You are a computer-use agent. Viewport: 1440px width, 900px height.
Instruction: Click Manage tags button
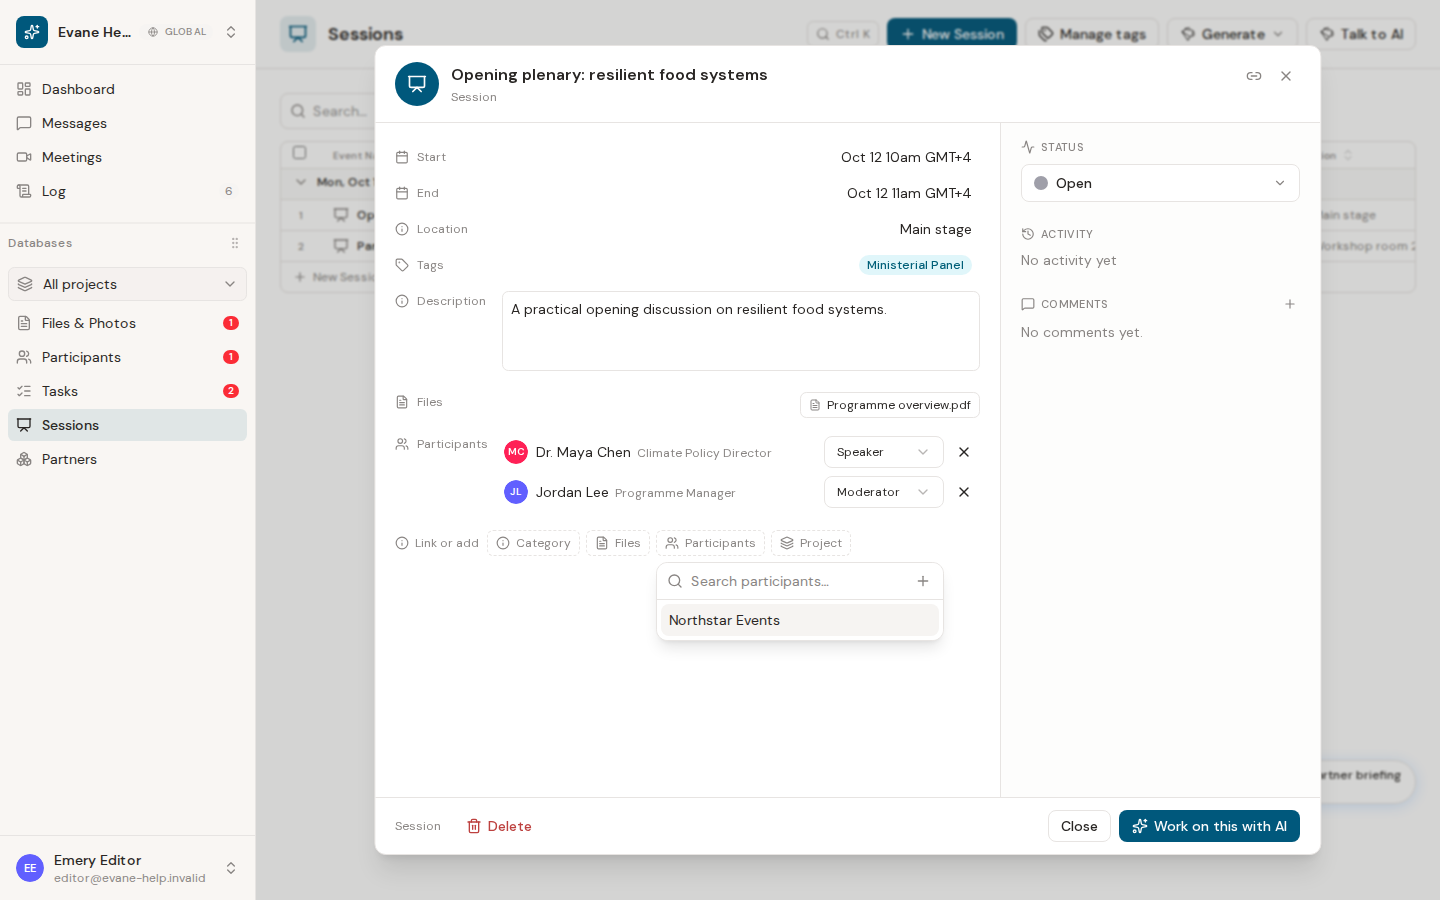1092,34
